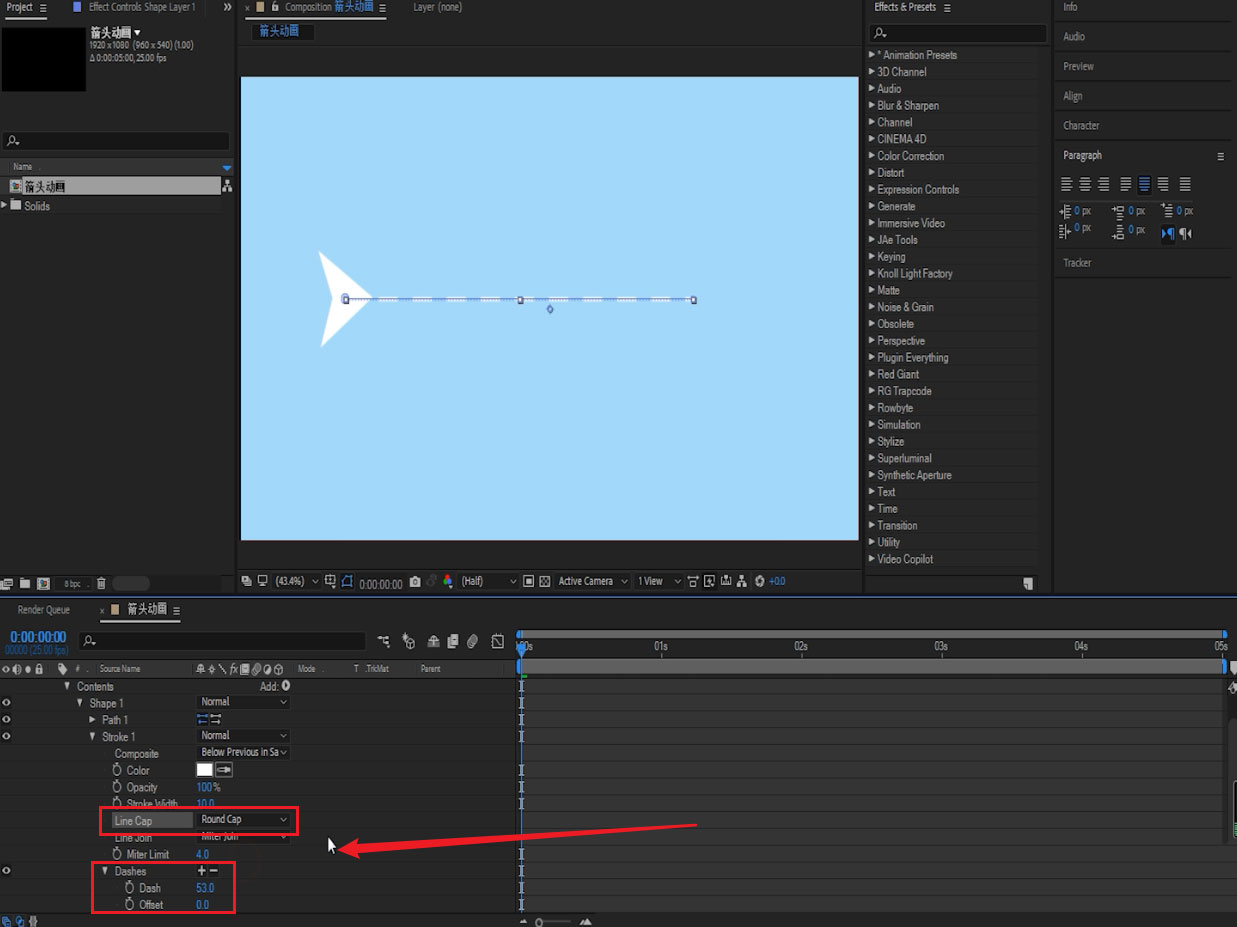
Task: Click the white Stroke color swatch
Action: (x=204, y=770)
